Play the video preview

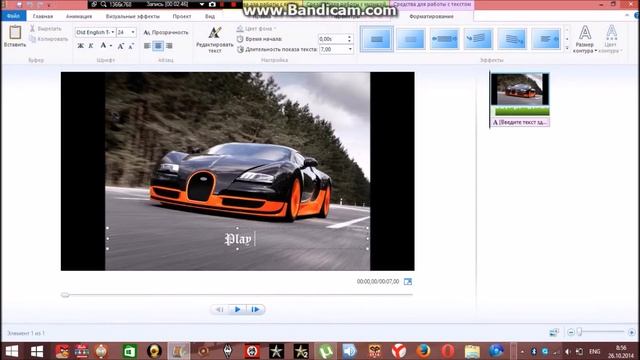(x=238, y=309)
